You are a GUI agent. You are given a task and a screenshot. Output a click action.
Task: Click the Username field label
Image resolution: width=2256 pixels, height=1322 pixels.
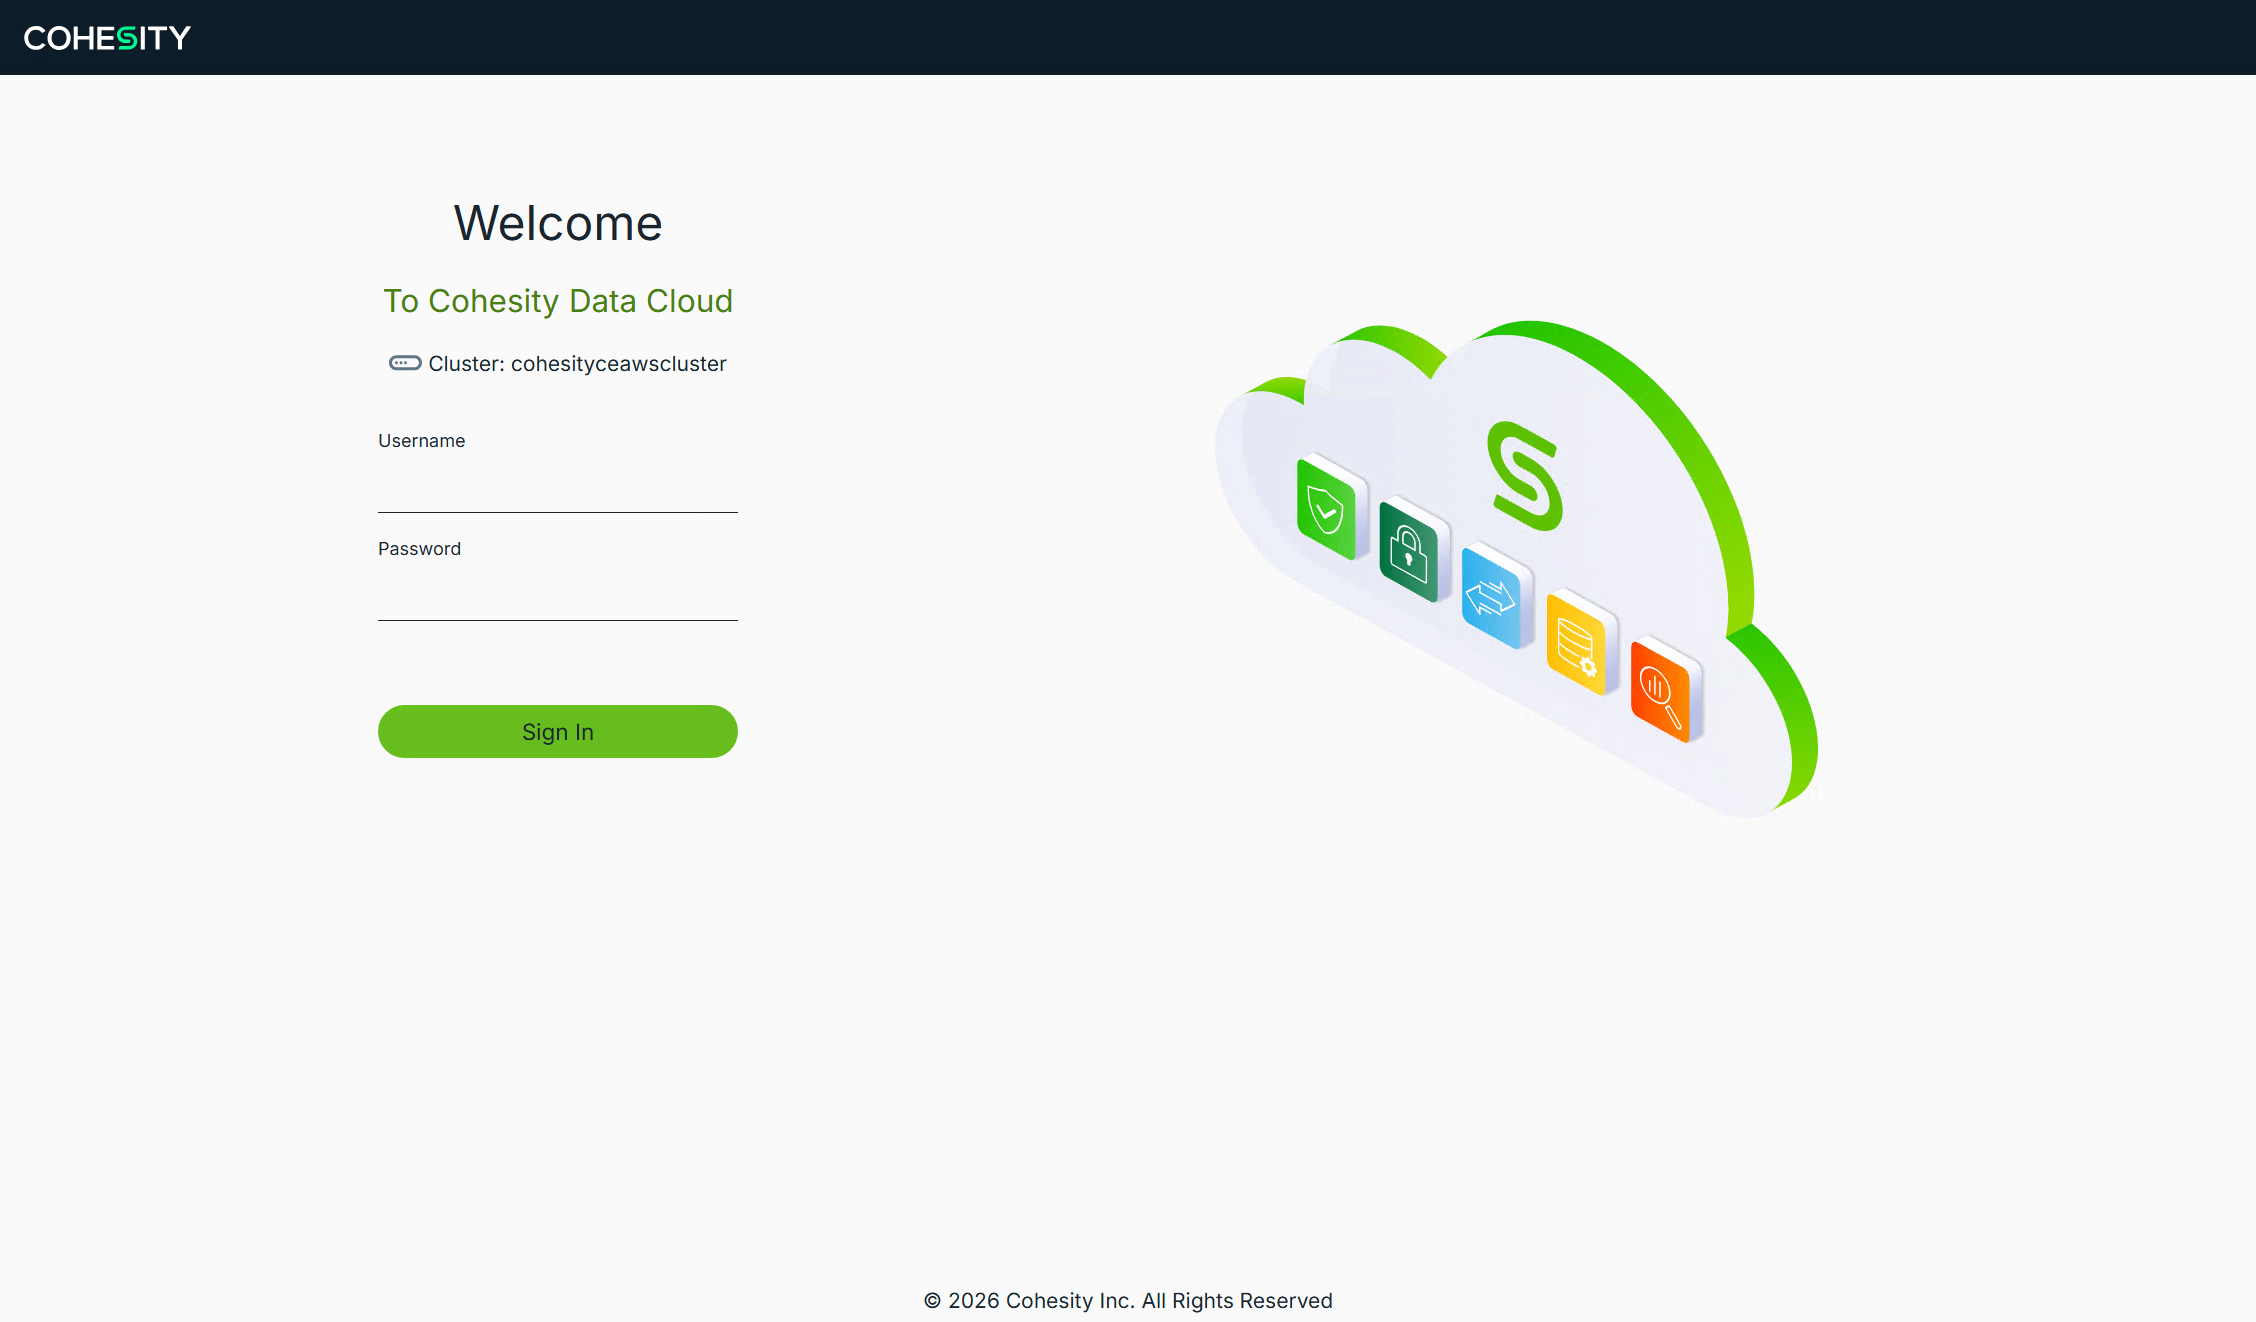click(421, 441)
